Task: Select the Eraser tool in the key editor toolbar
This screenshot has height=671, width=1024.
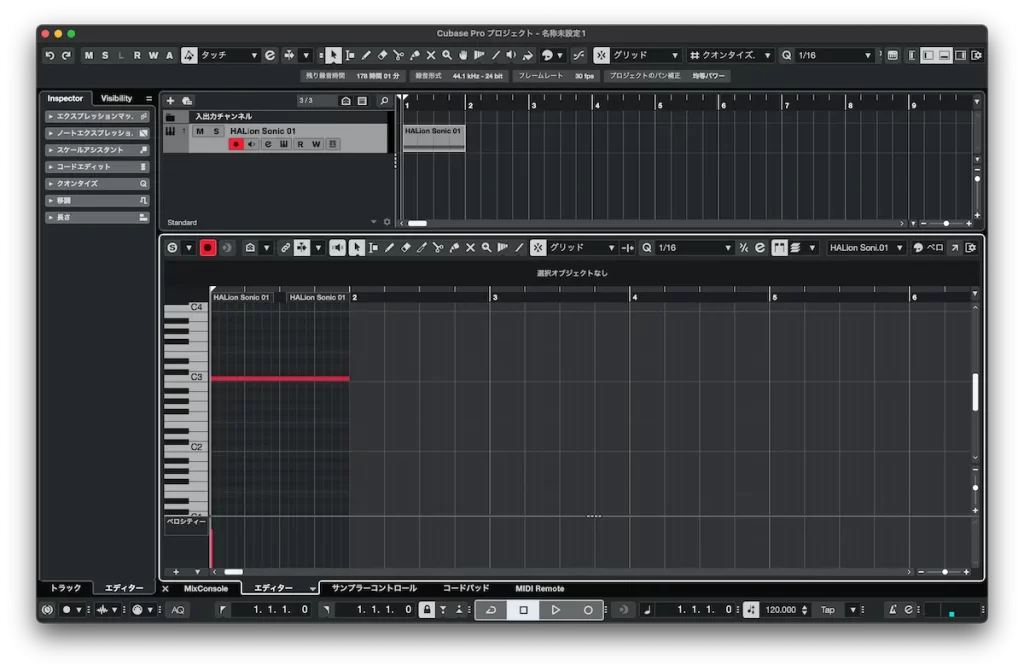Action: (406, 247)
